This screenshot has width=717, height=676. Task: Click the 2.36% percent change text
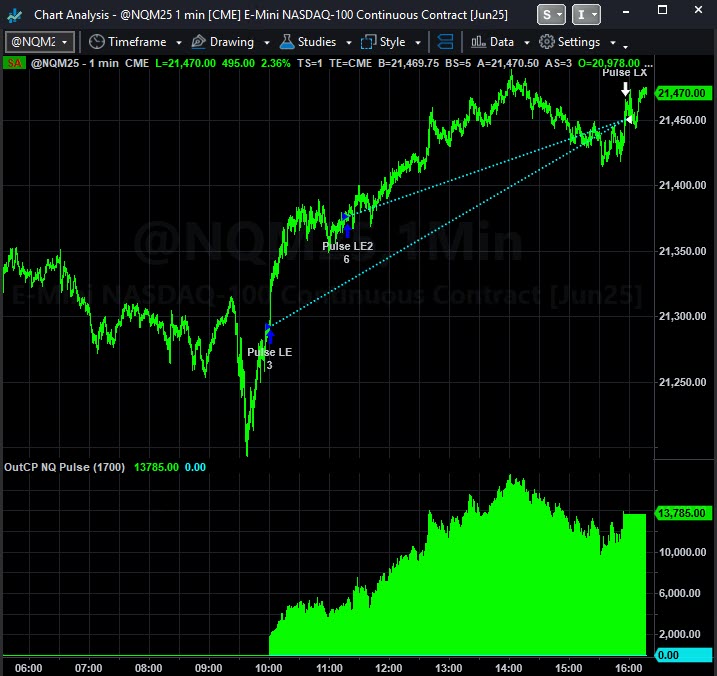pos(275,63)
